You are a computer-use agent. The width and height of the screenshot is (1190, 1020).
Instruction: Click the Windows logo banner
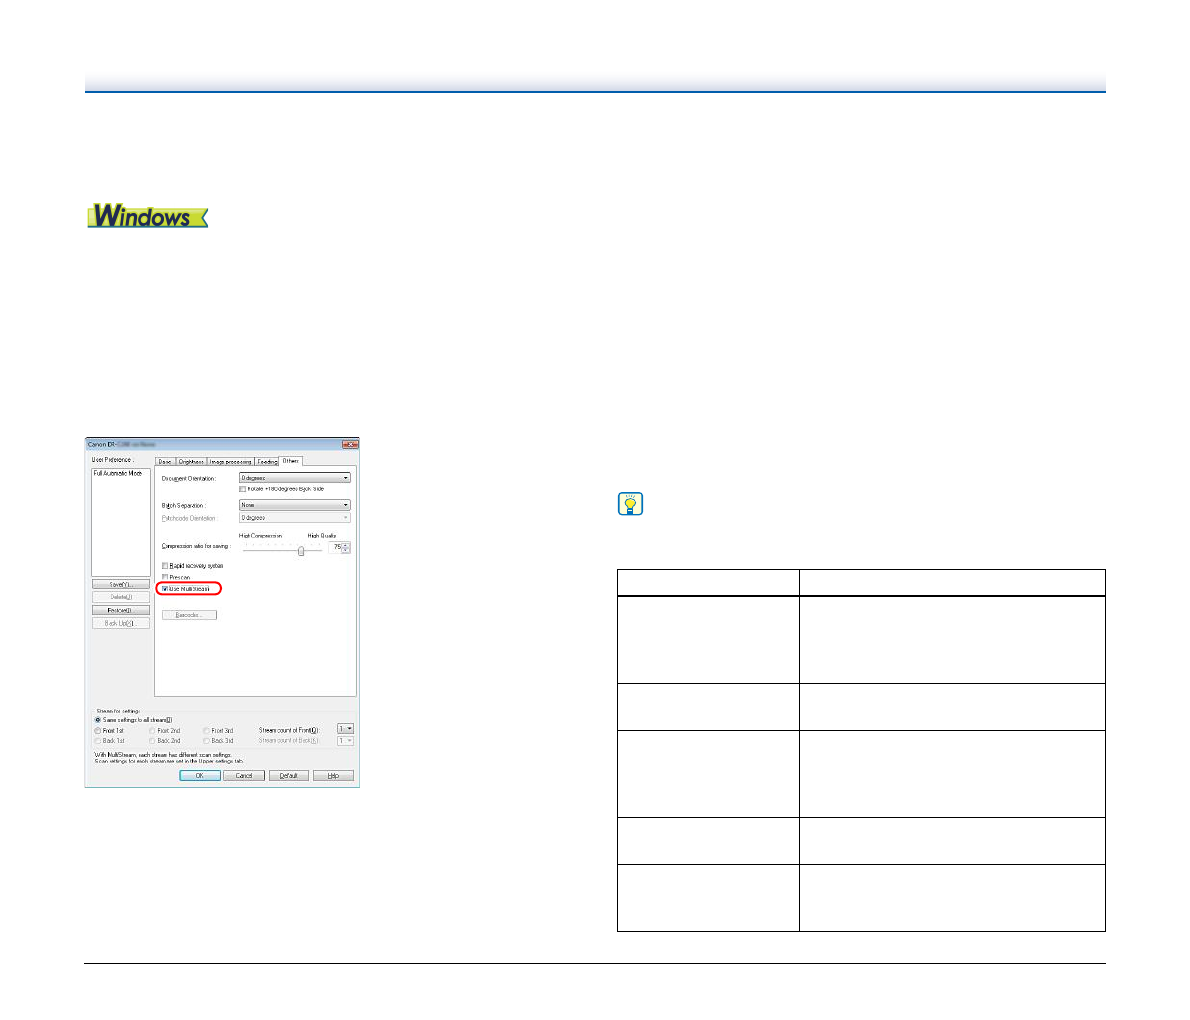point(147,216)
